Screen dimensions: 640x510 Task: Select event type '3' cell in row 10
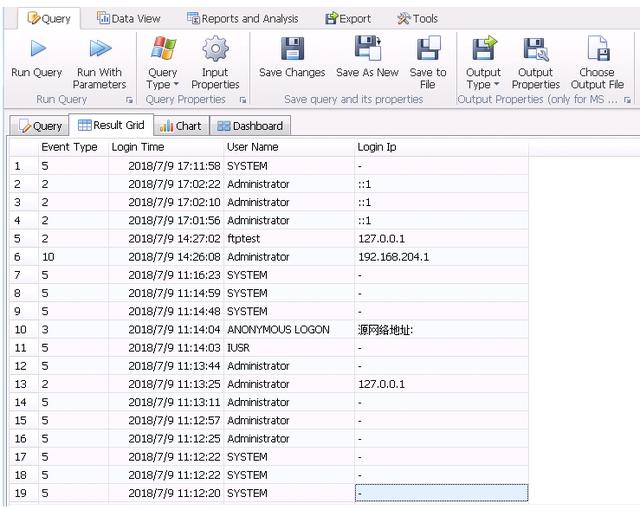pyautogui.click(x=74, y=330)
